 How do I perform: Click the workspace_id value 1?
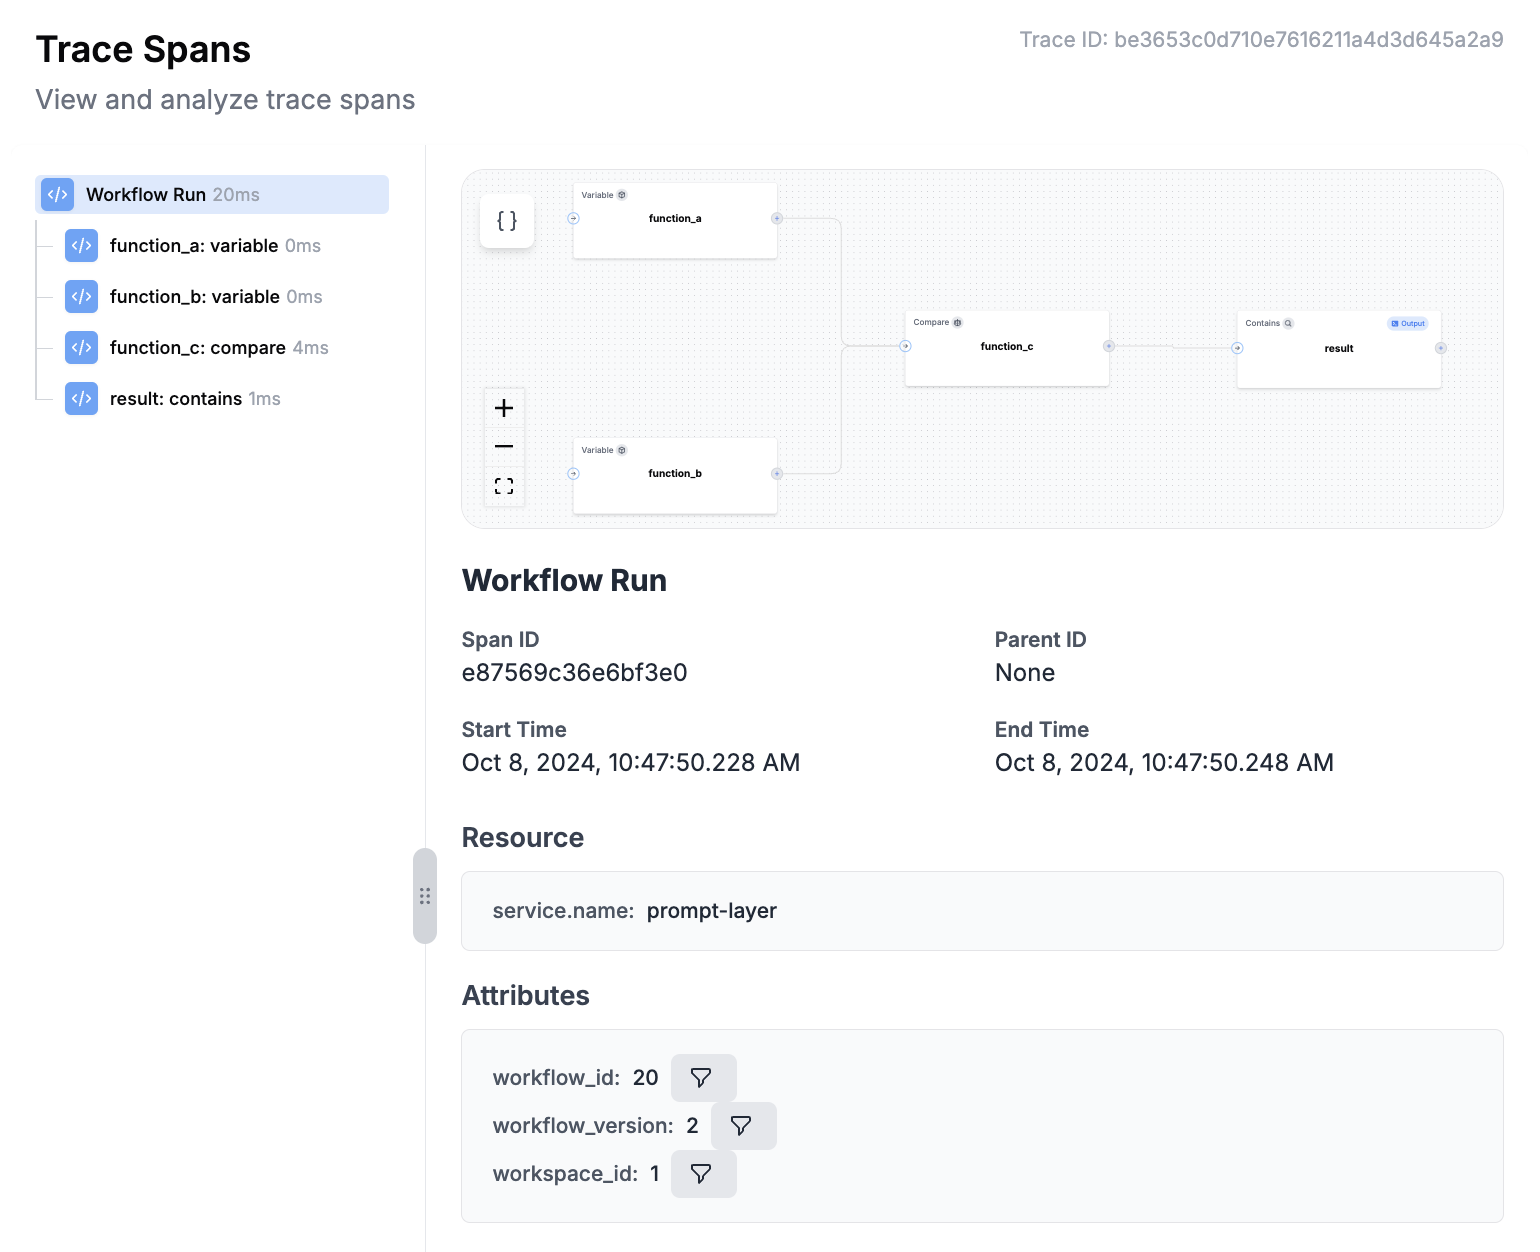pyautogui.click(x=655, y=1174)
